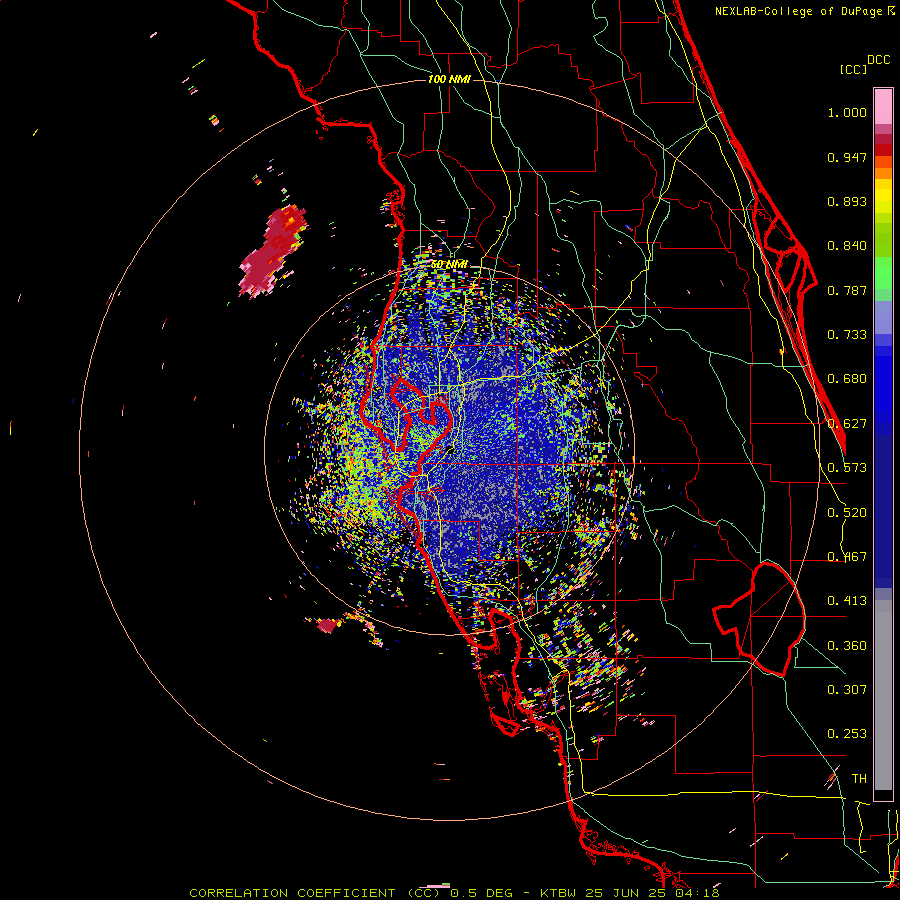Click the 25 JUN 25 04:18 timestamp
This screenshot has height=900, width=900.
(x=652, y=893)
